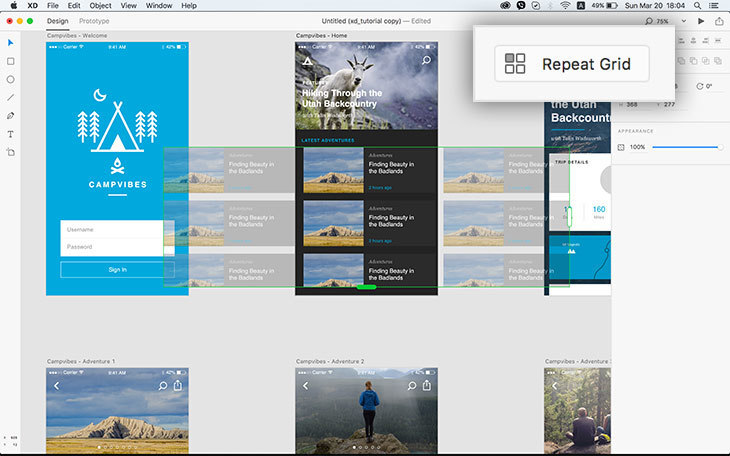
Task: Open Spotlight search in menu bar
Action: pos(697,6)
